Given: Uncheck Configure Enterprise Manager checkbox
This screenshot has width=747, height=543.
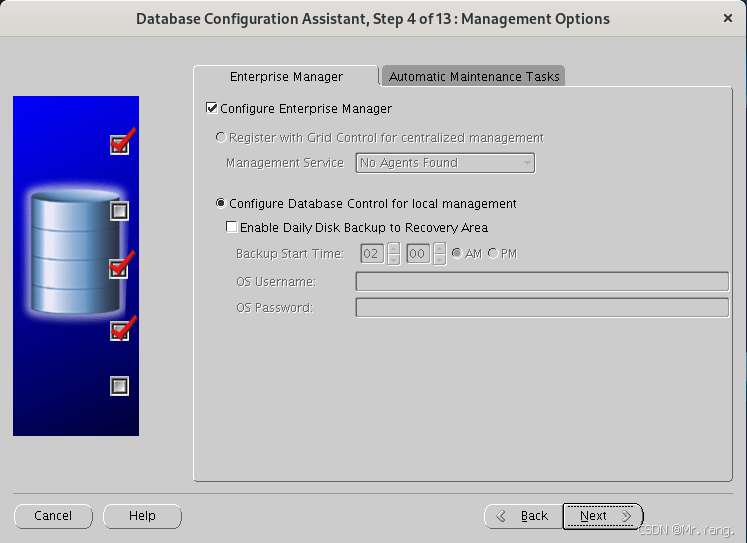Looking at the screenshot, I should (x=212, y=108).
